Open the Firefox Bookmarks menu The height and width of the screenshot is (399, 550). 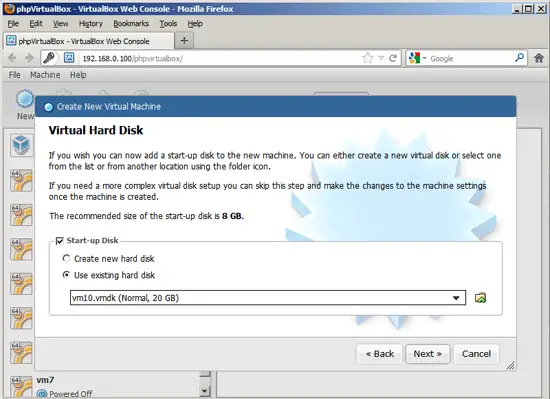pos(131,23)
